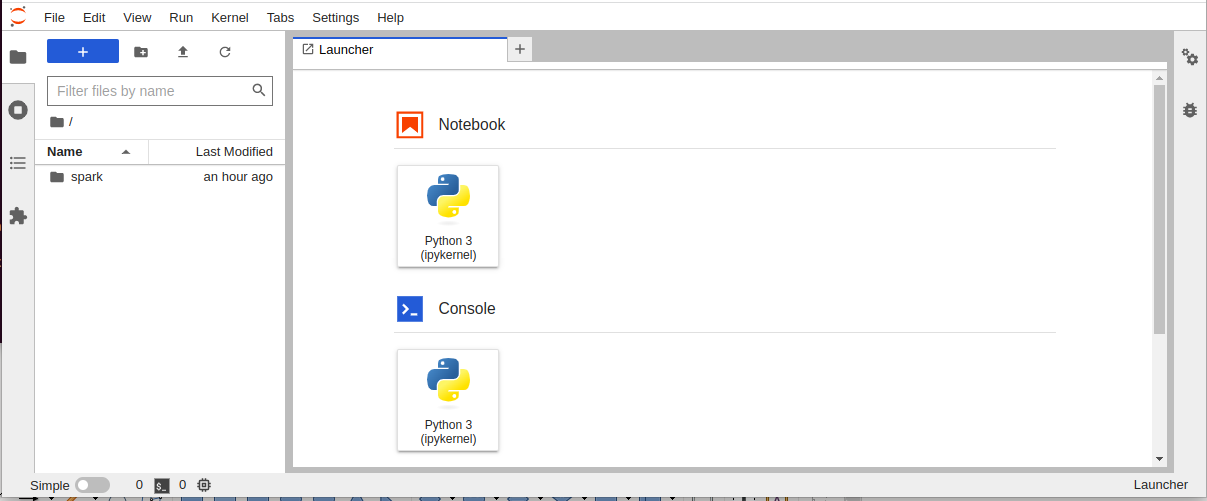Click the New Folder icon
The width and height of the screenshot is (1207, 501).
tap(141, 52)
